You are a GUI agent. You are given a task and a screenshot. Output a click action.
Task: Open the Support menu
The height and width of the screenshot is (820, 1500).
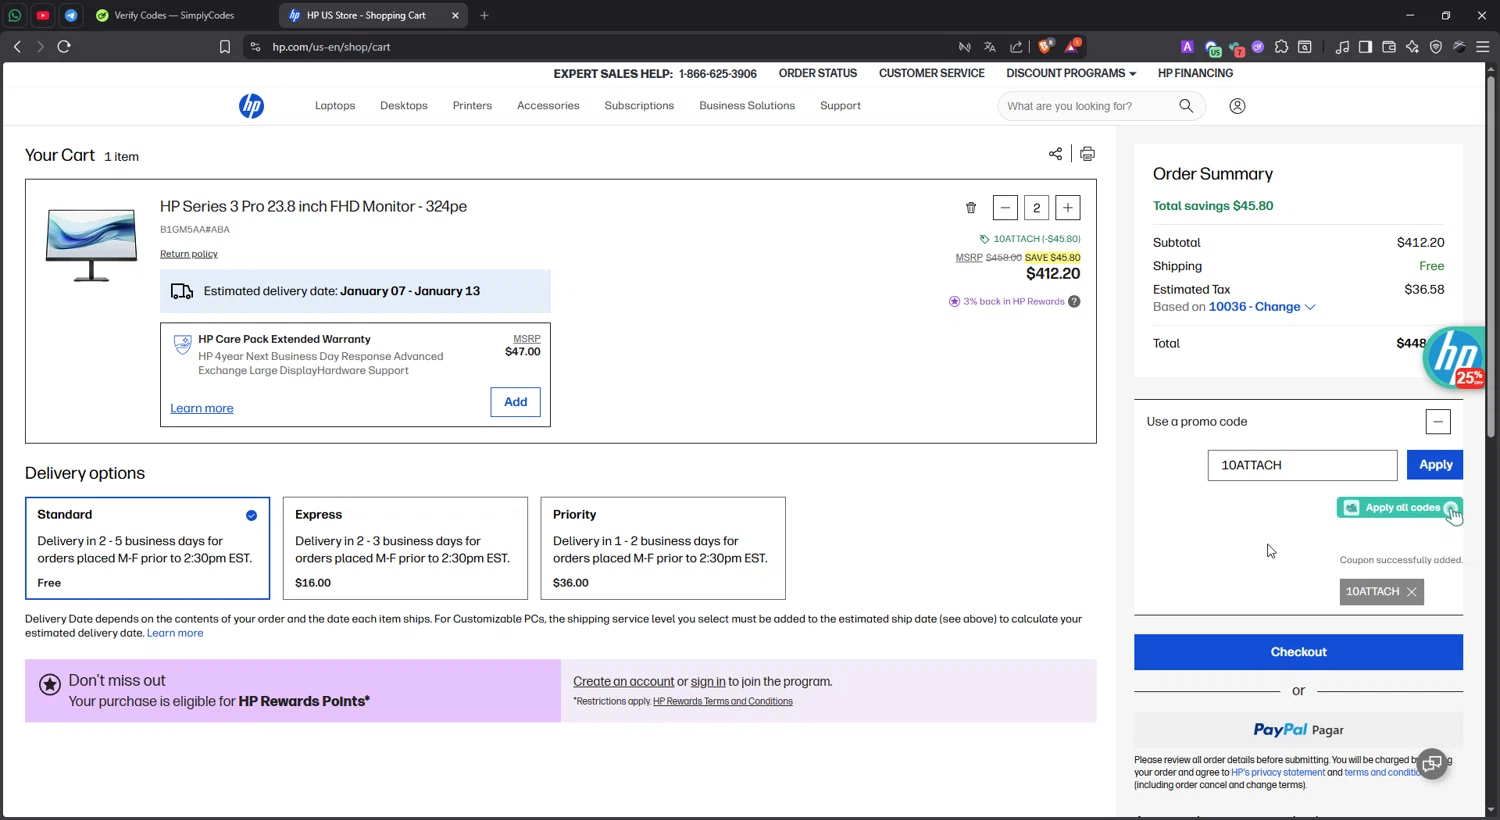coord(840,106)
